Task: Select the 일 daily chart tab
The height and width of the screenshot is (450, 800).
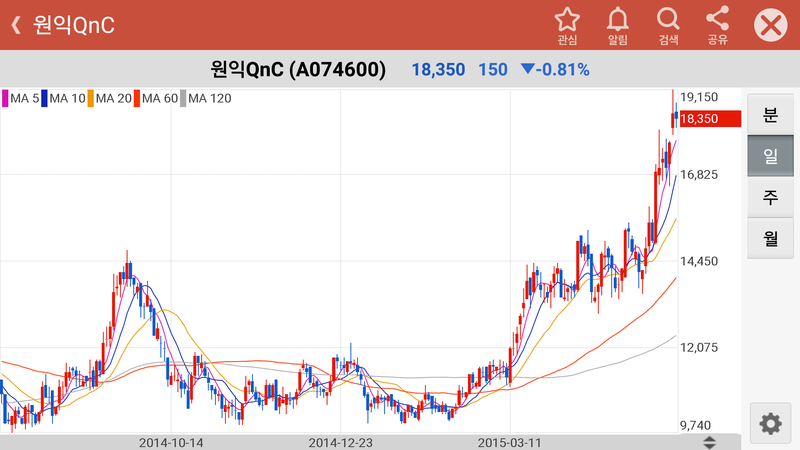Action: click(x=770, y=155)
